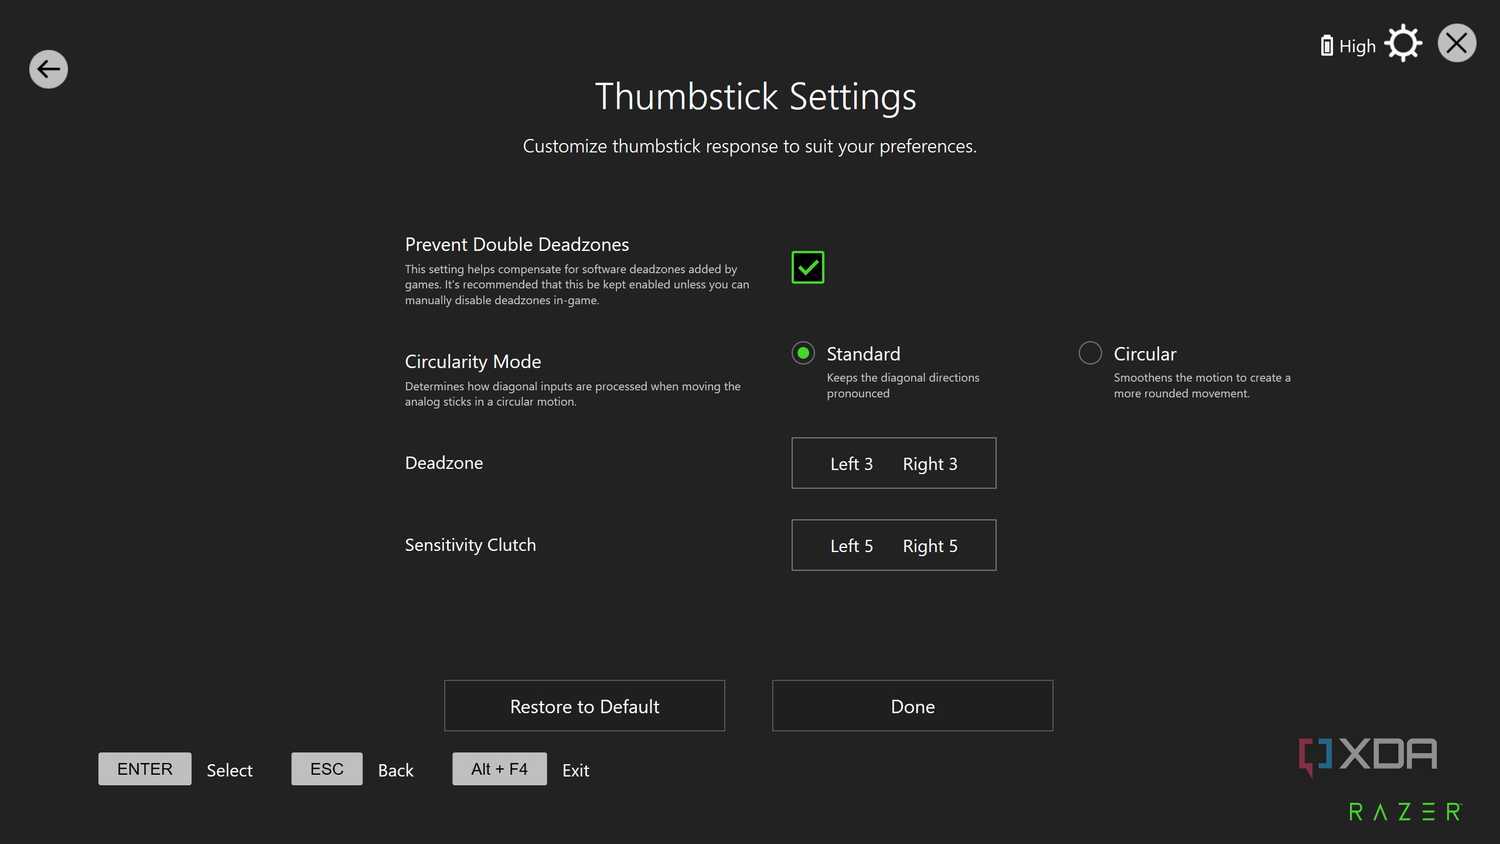
Task: Click the Circularity Mode label
Action: (473, 361)
